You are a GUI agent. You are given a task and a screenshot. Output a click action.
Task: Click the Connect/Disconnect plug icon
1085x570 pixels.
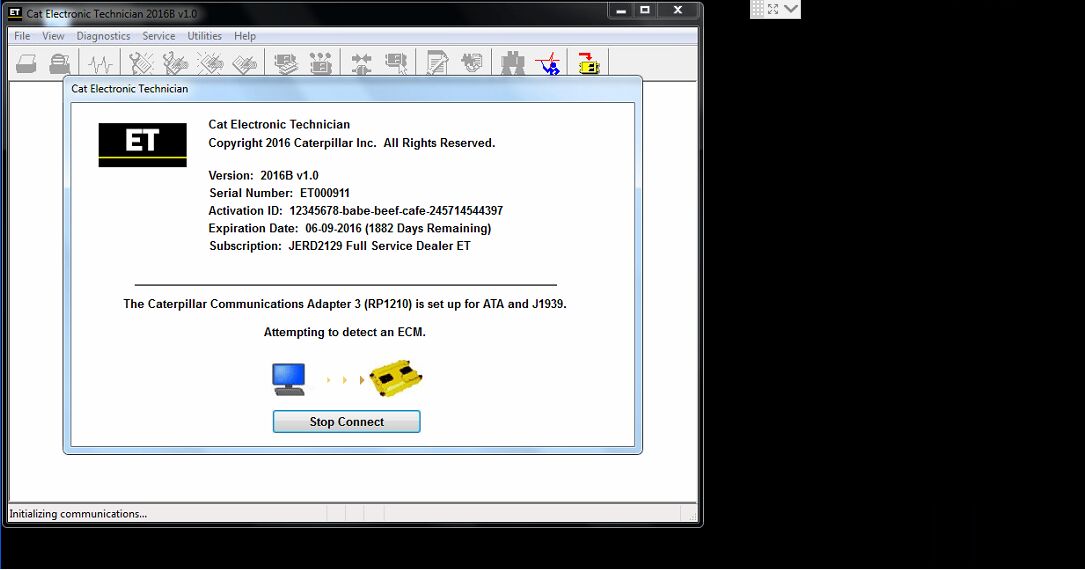pyautogui.click(x=361, y=64)
